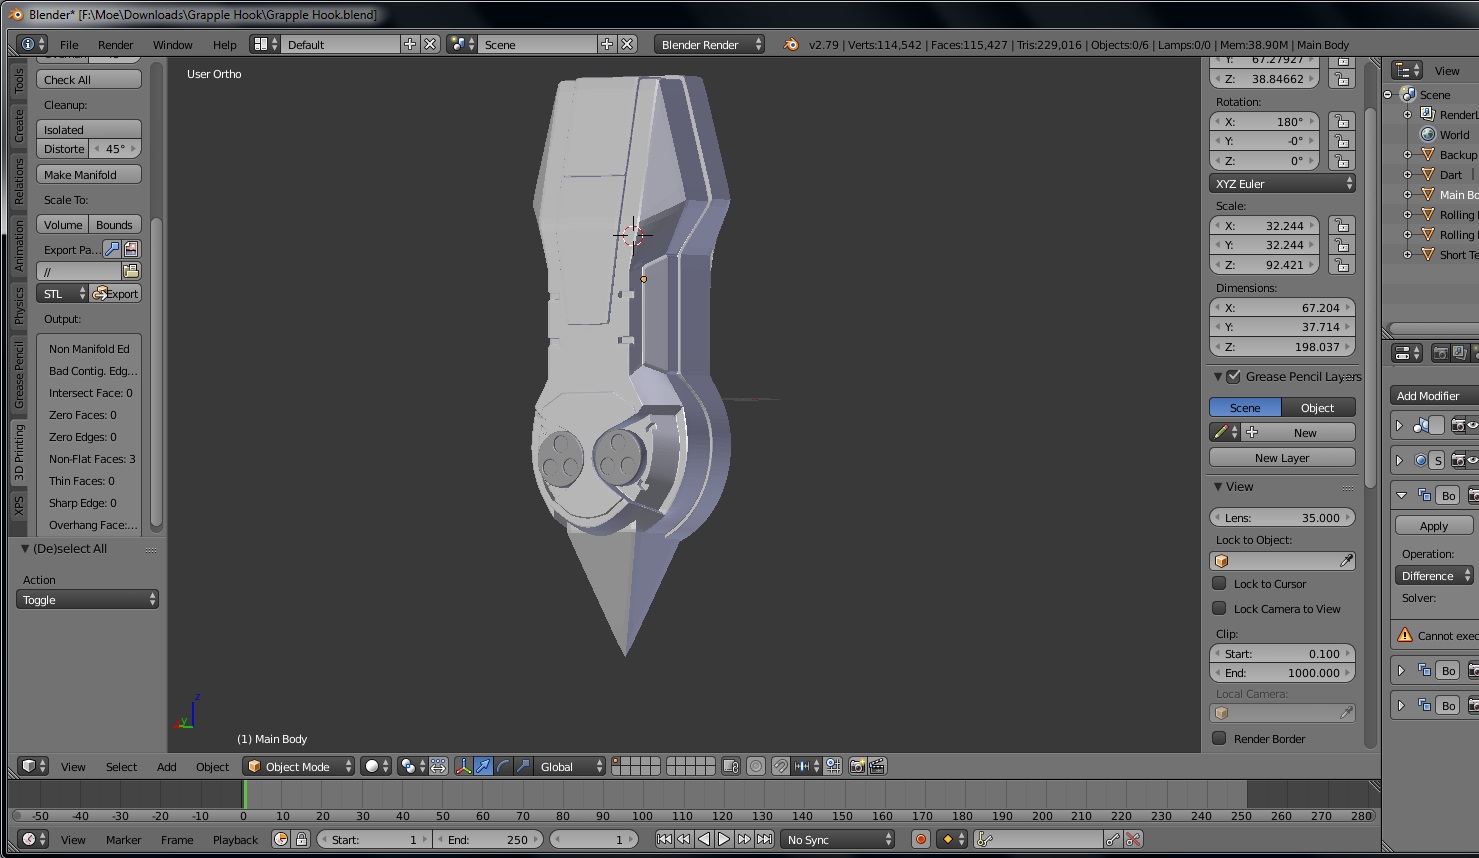The height and width of the screenshot is (858, 1479).
Task: Click the Clip End value field
Action: 1282,672
